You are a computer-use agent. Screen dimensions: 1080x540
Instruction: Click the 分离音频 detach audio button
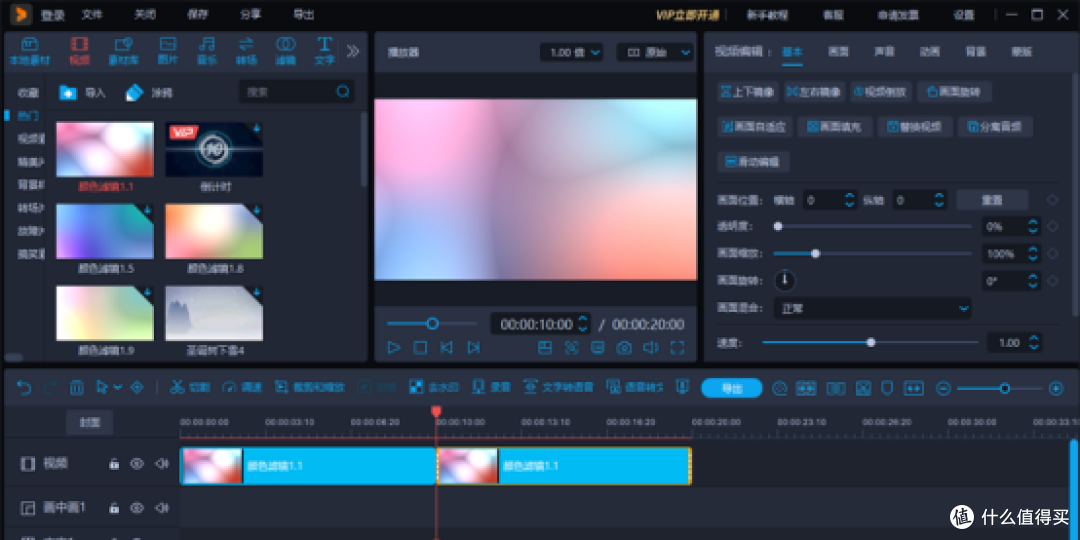point(995,127)
